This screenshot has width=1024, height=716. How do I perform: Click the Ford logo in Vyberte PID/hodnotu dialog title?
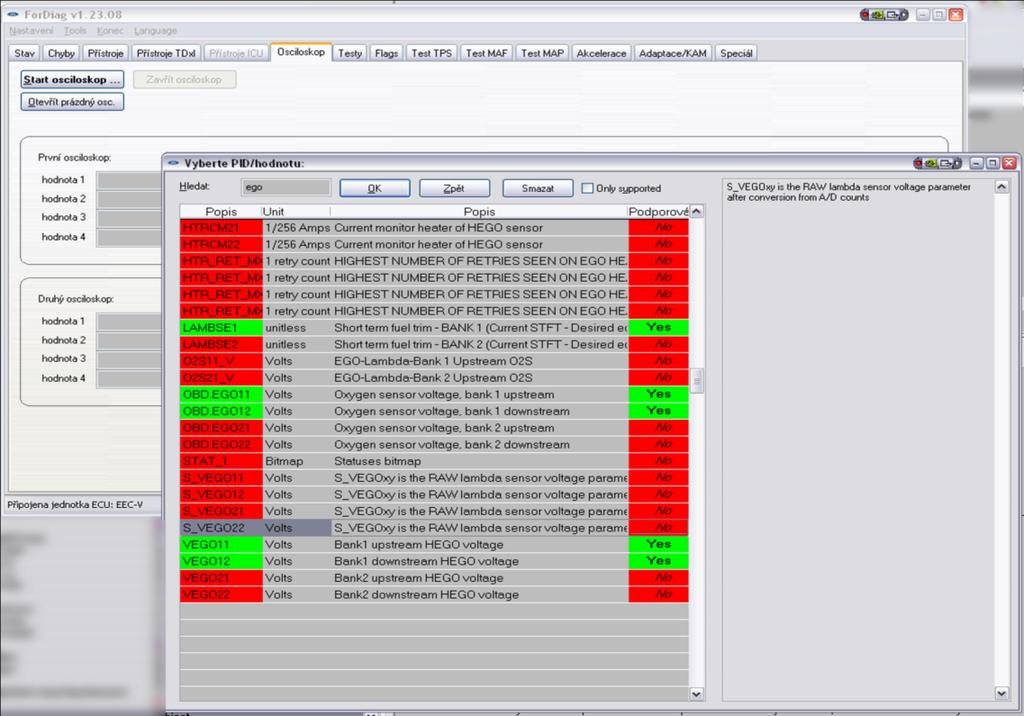[x=173, y=163]
